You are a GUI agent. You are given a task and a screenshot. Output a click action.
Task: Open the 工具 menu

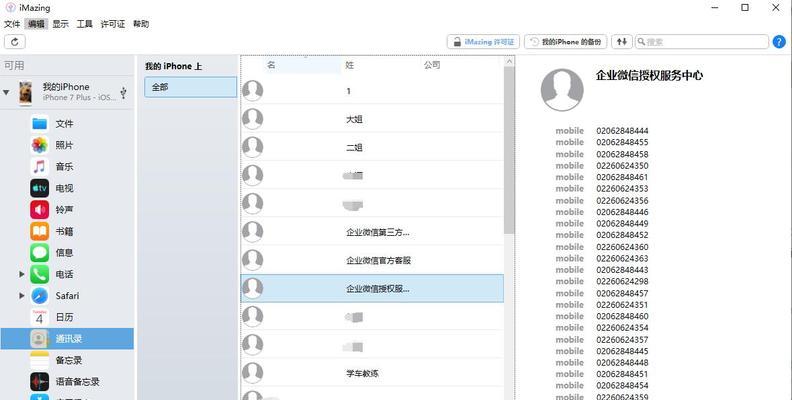pos(85,24)
